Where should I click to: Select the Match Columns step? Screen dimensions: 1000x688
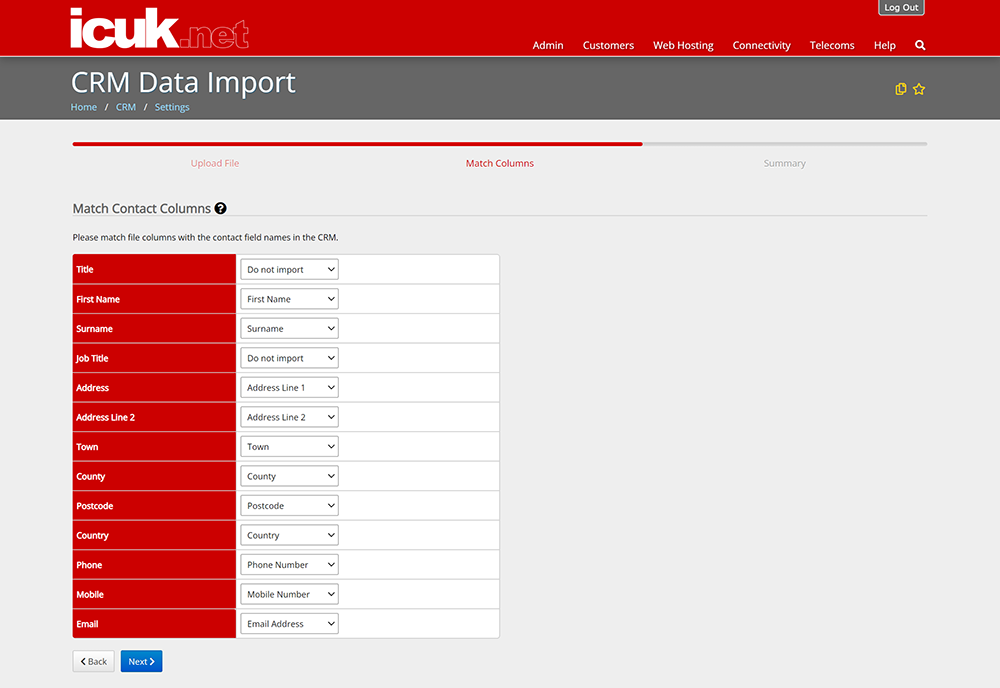499,163
